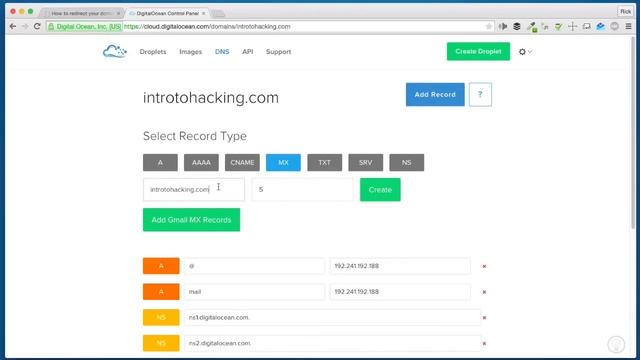Open the account gear settings dropdown
The height and width of the screenshot is (360, 640).
(x=525, y=52)
